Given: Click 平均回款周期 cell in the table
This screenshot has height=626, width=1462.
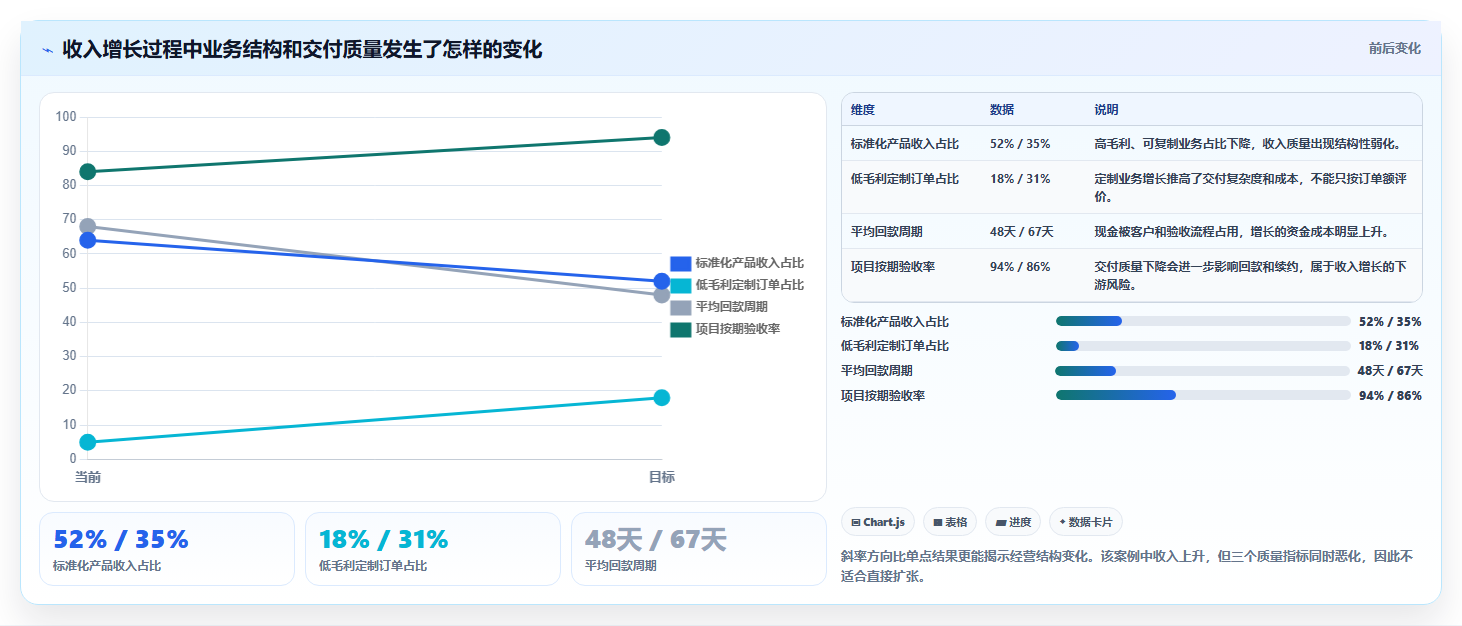Looking at the screenshot, I should [x=887, y=232].
